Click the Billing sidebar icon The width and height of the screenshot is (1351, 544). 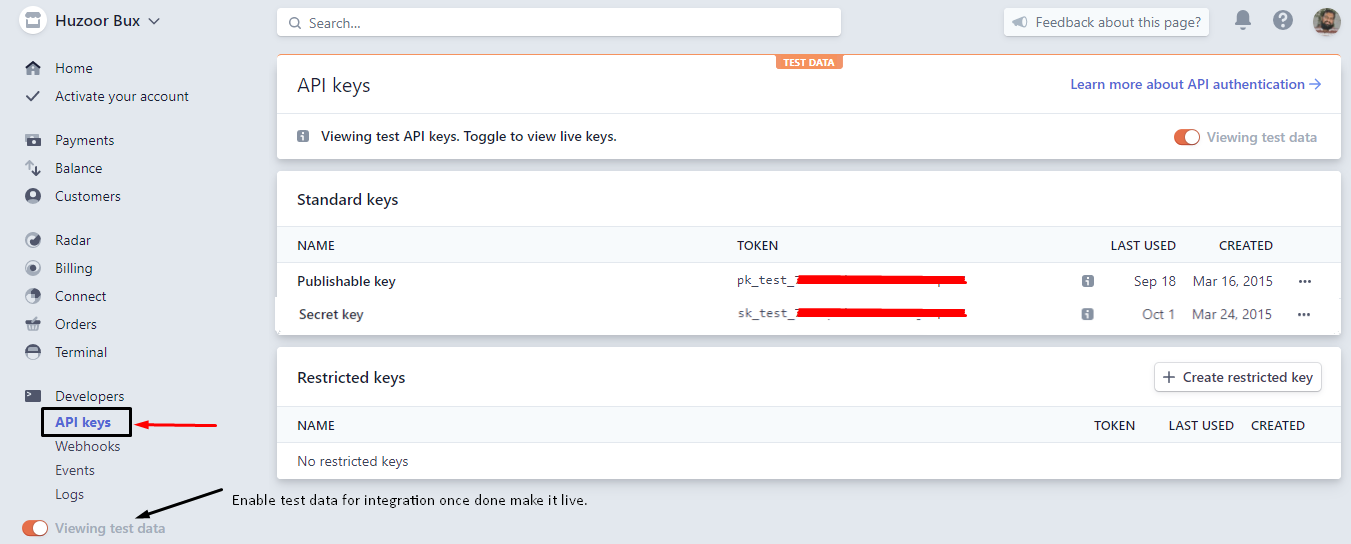(x=33, y=268)
